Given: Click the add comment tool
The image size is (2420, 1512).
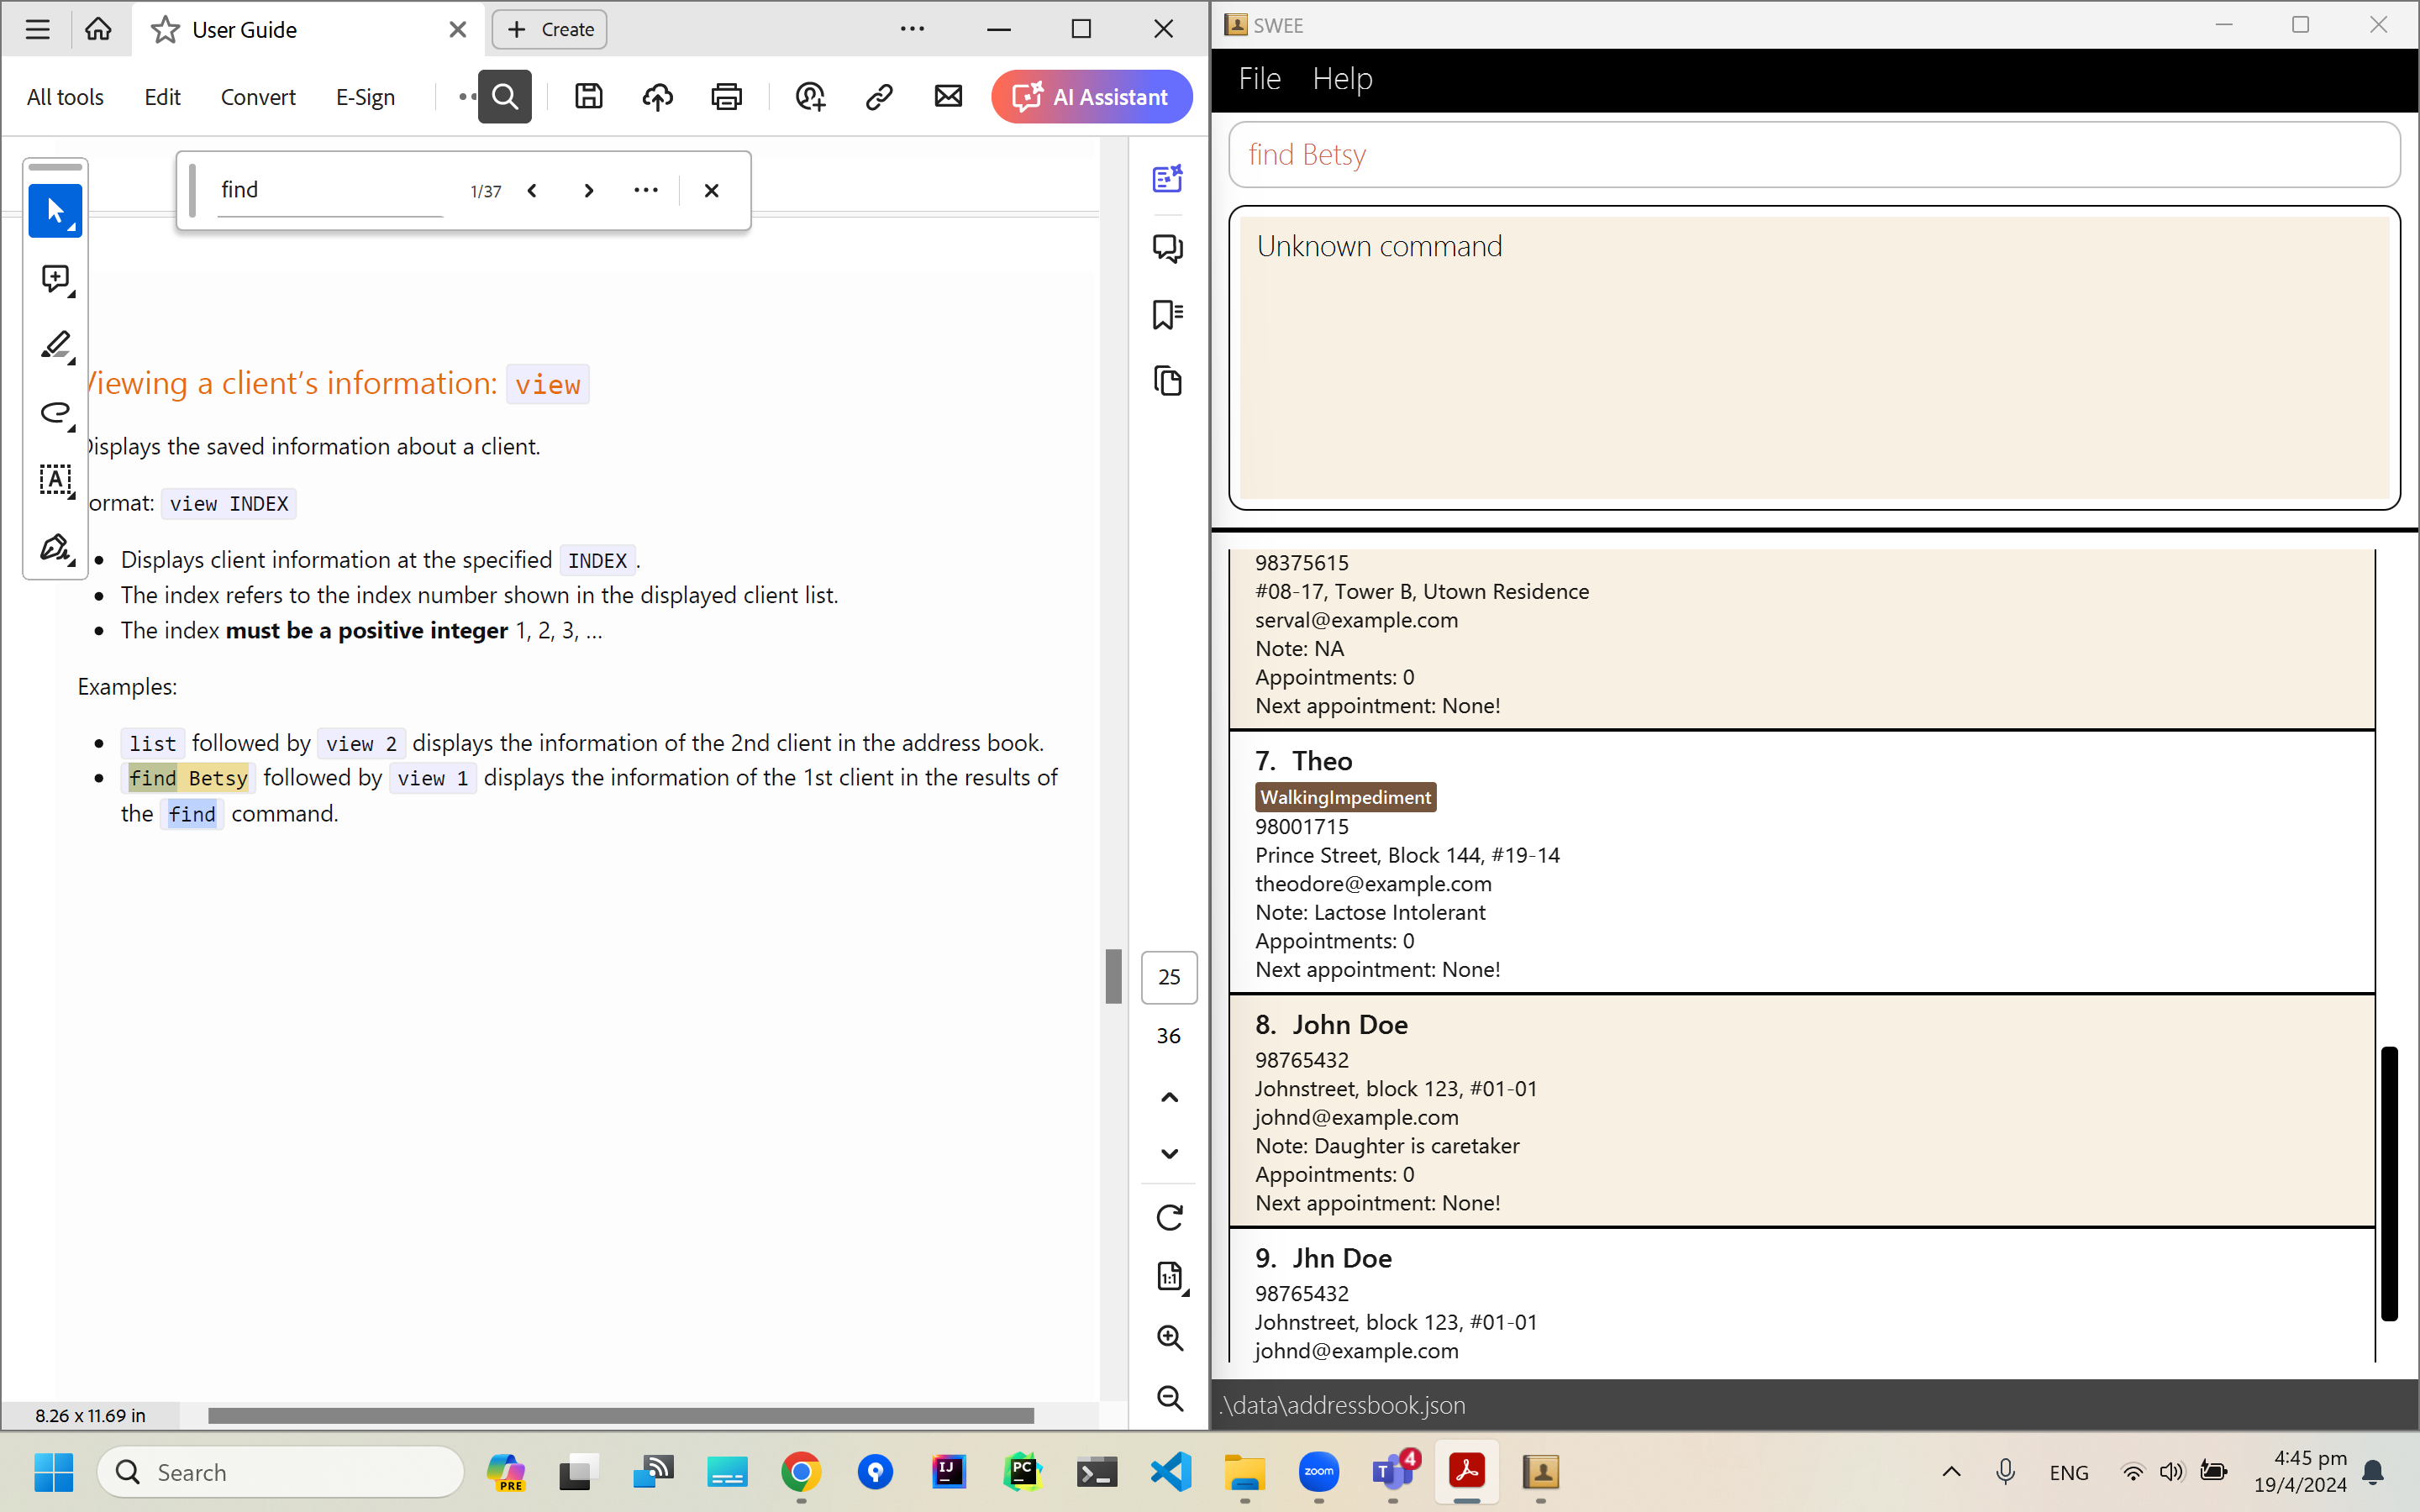Looking at the screenshot, I should (x=55, y=278).
